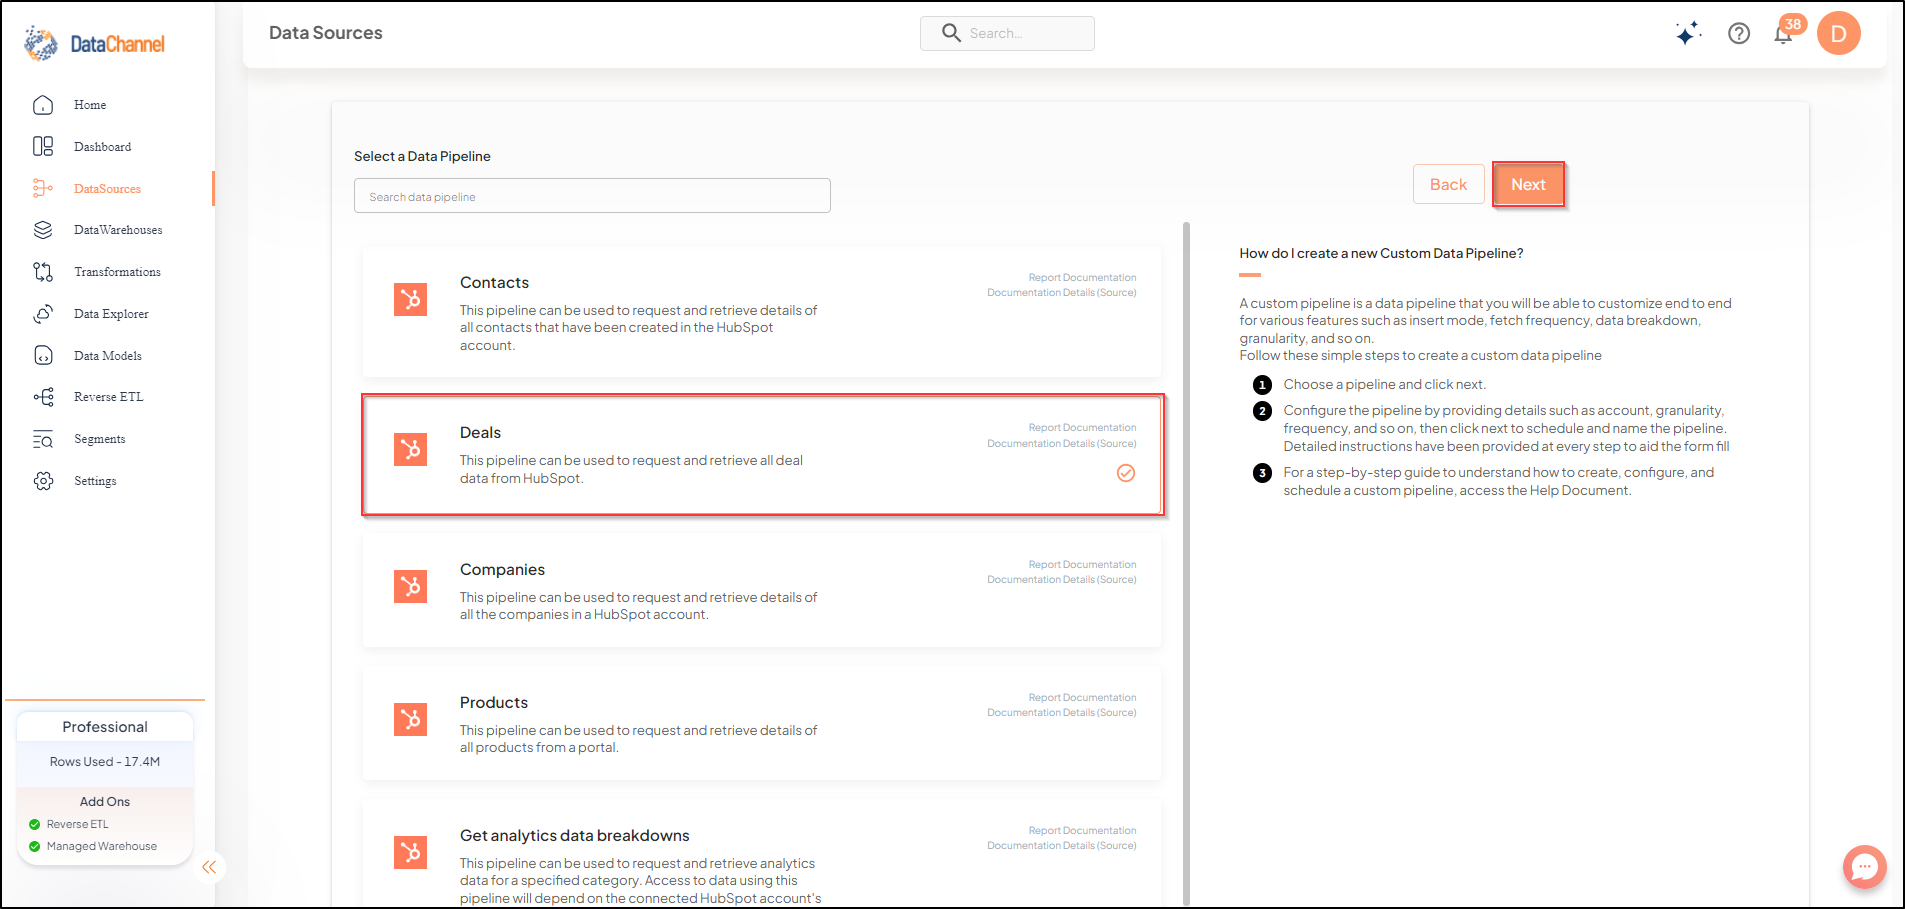Select the Products pipeline title
The width and height of the screenshot is (1905, 909).
[x=494, y=703]
